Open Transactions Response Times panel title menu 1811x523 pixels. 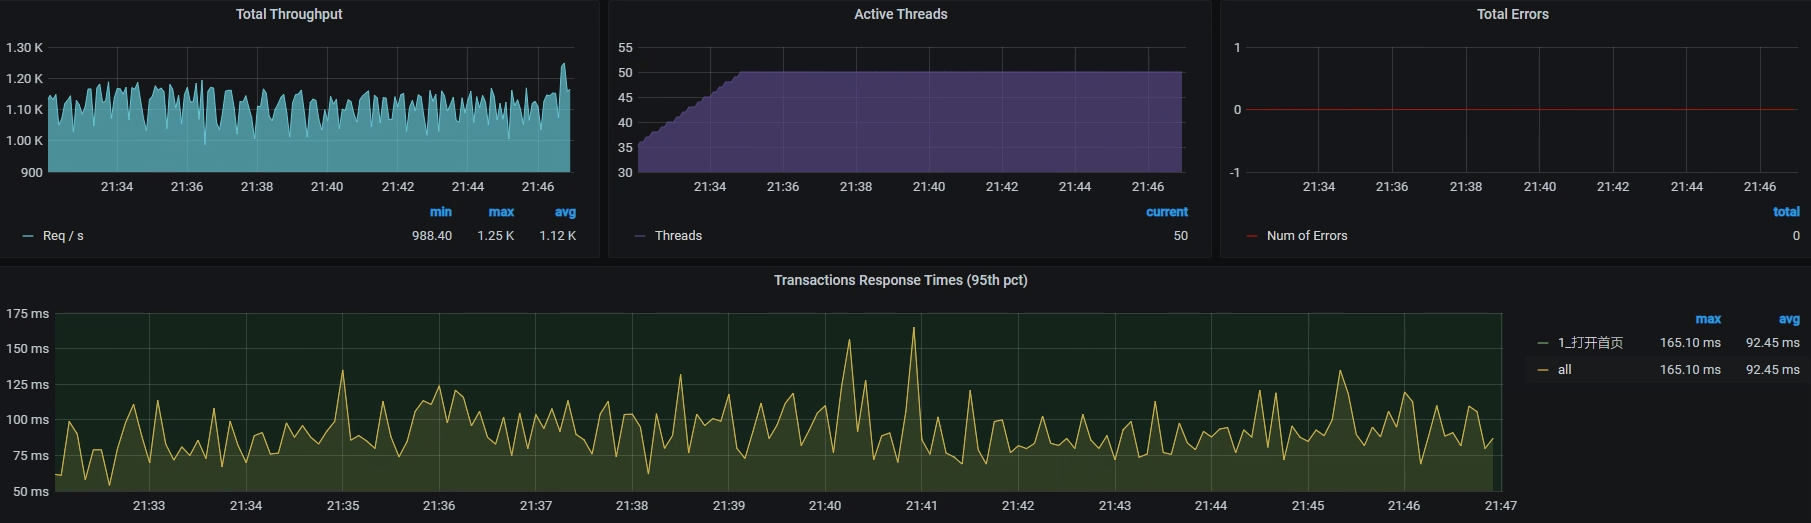[900, 280]
